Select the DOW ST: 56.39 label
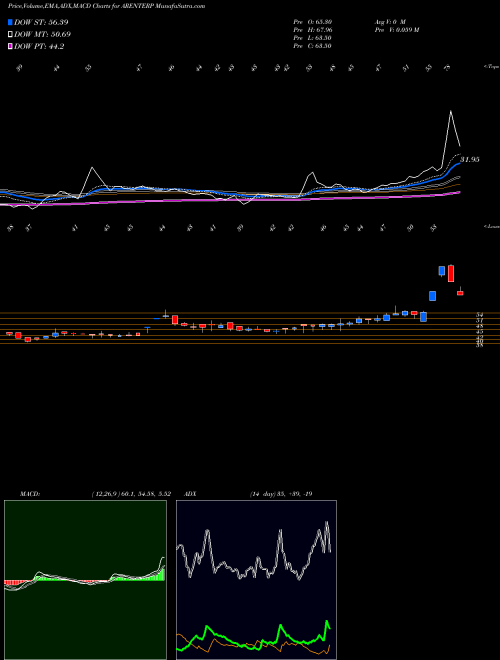Image resolution: width=500 pixels, height=660 pixels. click(41, 22)
